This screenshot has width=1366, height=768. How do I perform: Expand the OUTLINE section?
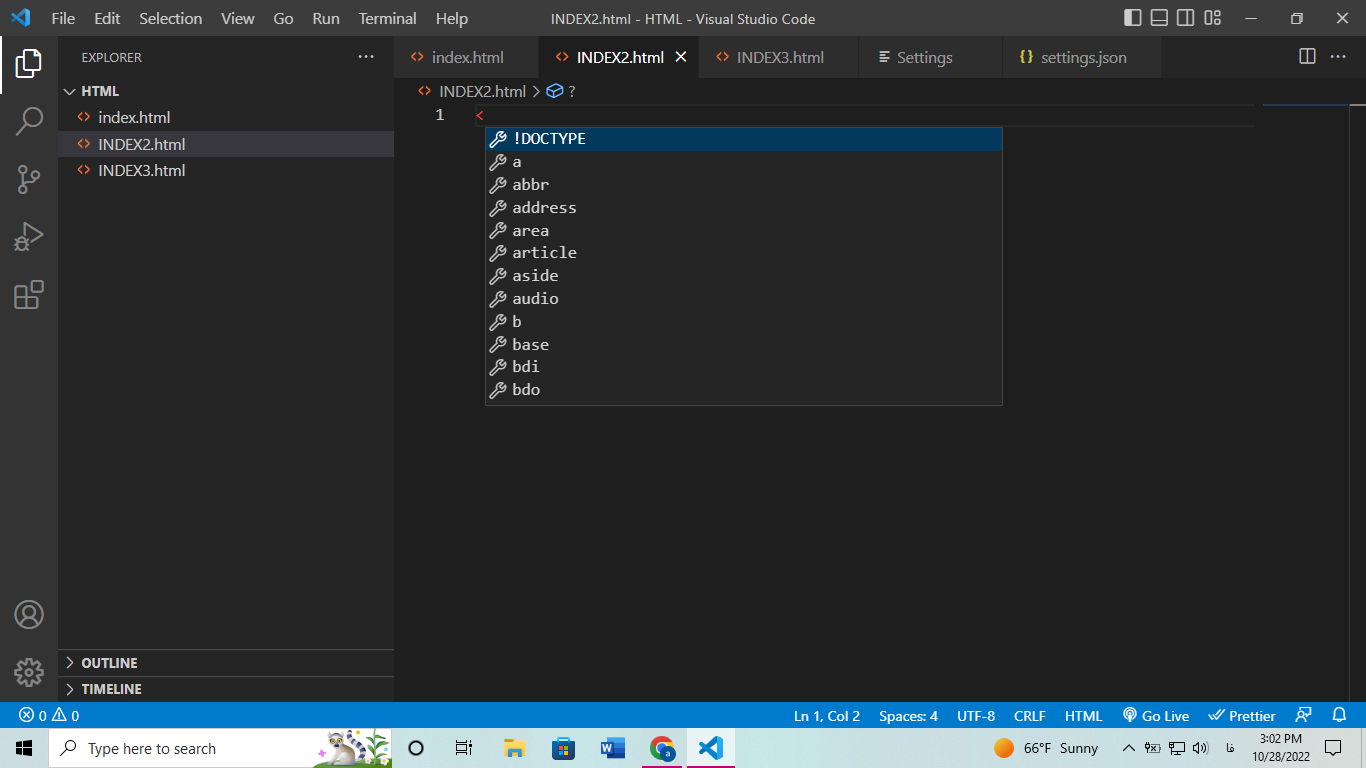click(x=226, y=663)
